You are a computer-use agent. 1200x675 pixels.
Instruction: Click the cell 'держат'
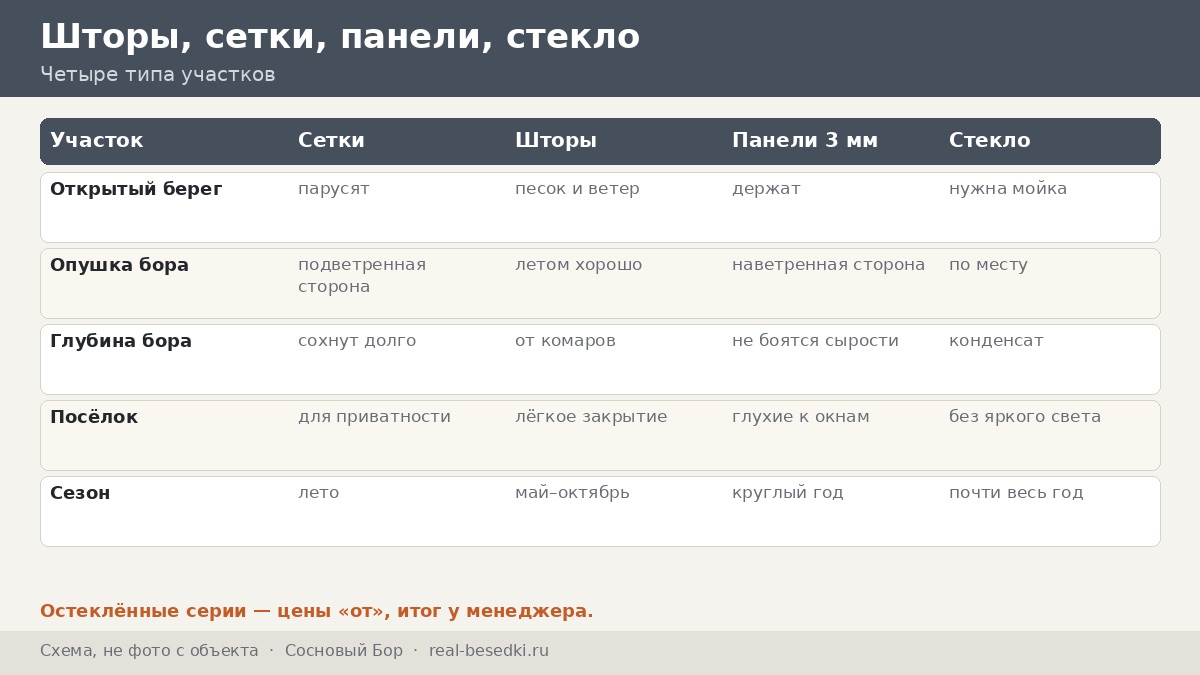(766, 189)
